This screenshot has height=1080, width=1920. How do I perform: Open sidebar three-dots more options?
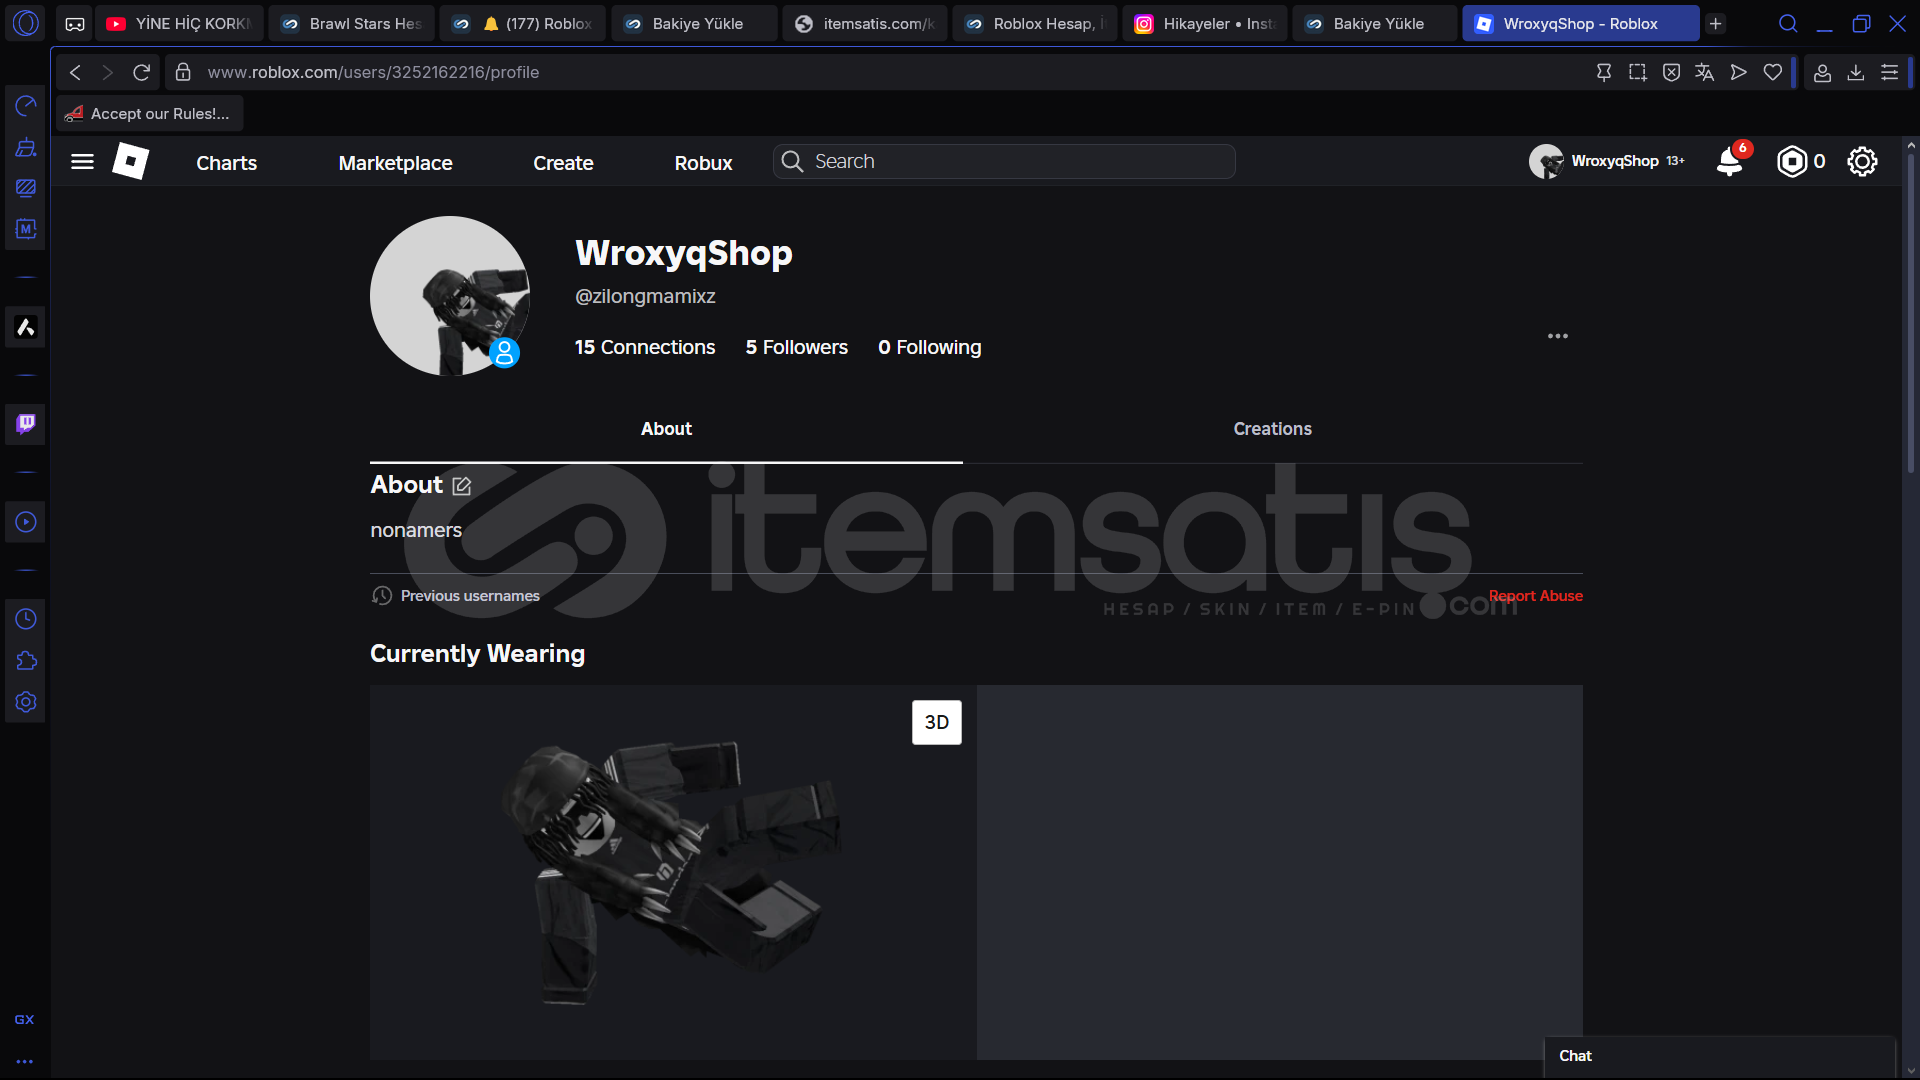click(25, 1062)
